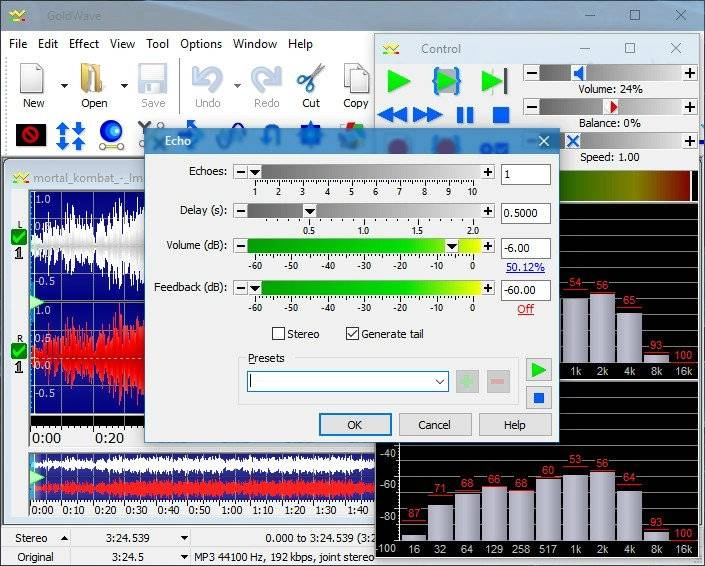This screenshot has width=705, height=566.
Task: Open the Window menu
Action: click(255, 44)
